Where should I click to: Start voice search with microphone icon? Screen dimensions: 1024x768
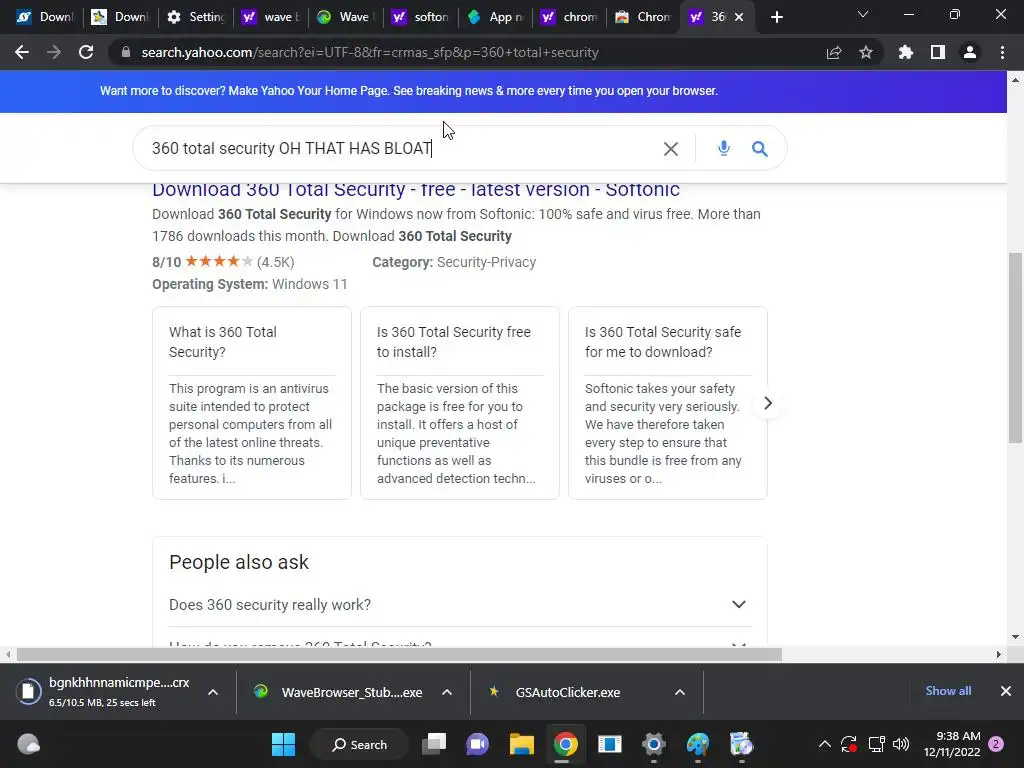[724, 148]
